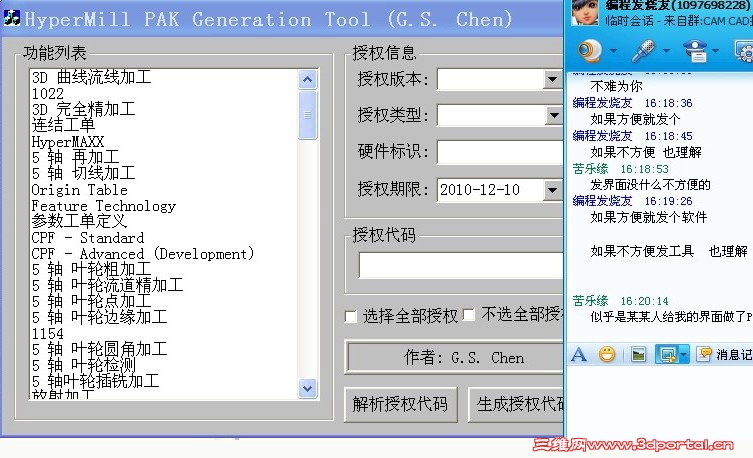Open the webcam video call icon in chat

tap(589, 50)
